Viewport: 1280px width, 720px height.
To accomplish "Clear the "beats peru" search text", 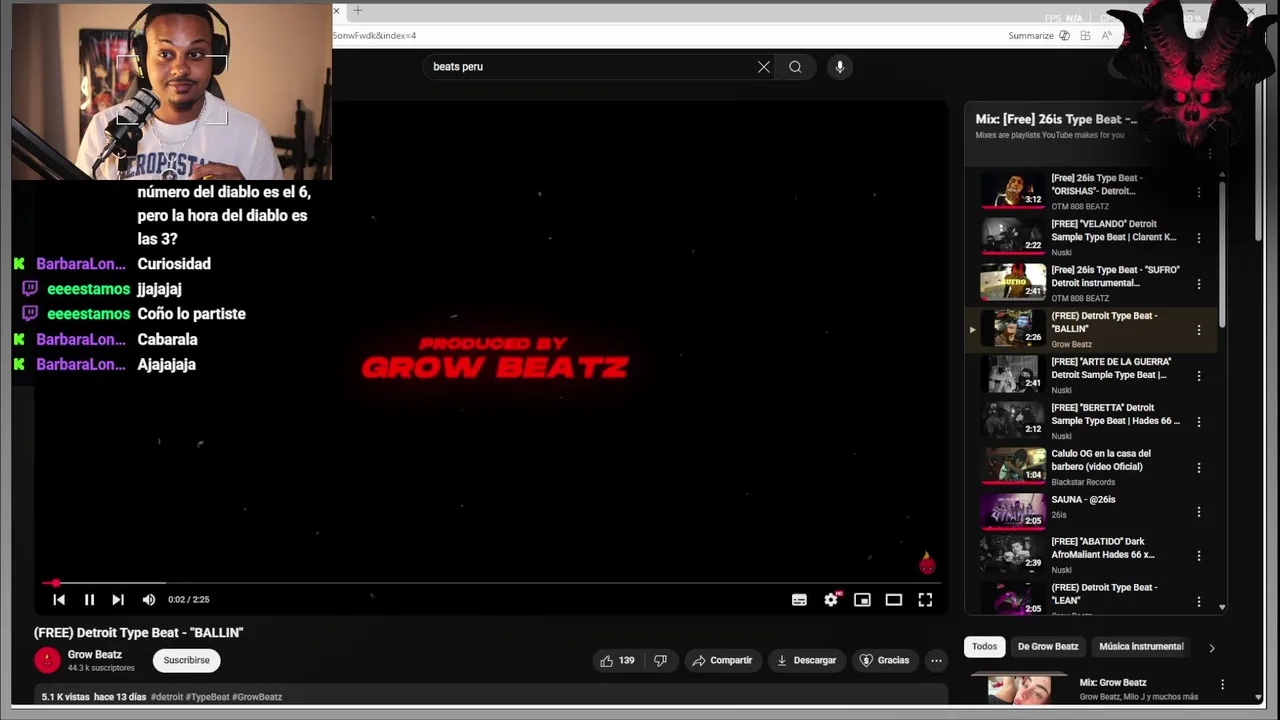I will point(764,67).
